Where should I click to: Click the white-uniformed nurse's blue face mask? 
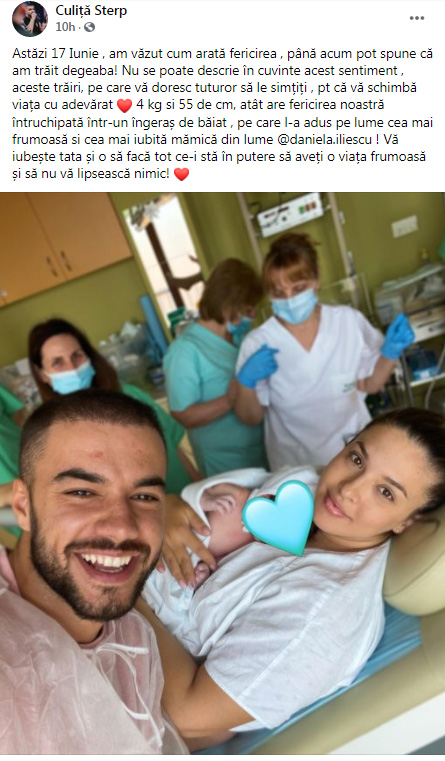(x=294, y=306)
